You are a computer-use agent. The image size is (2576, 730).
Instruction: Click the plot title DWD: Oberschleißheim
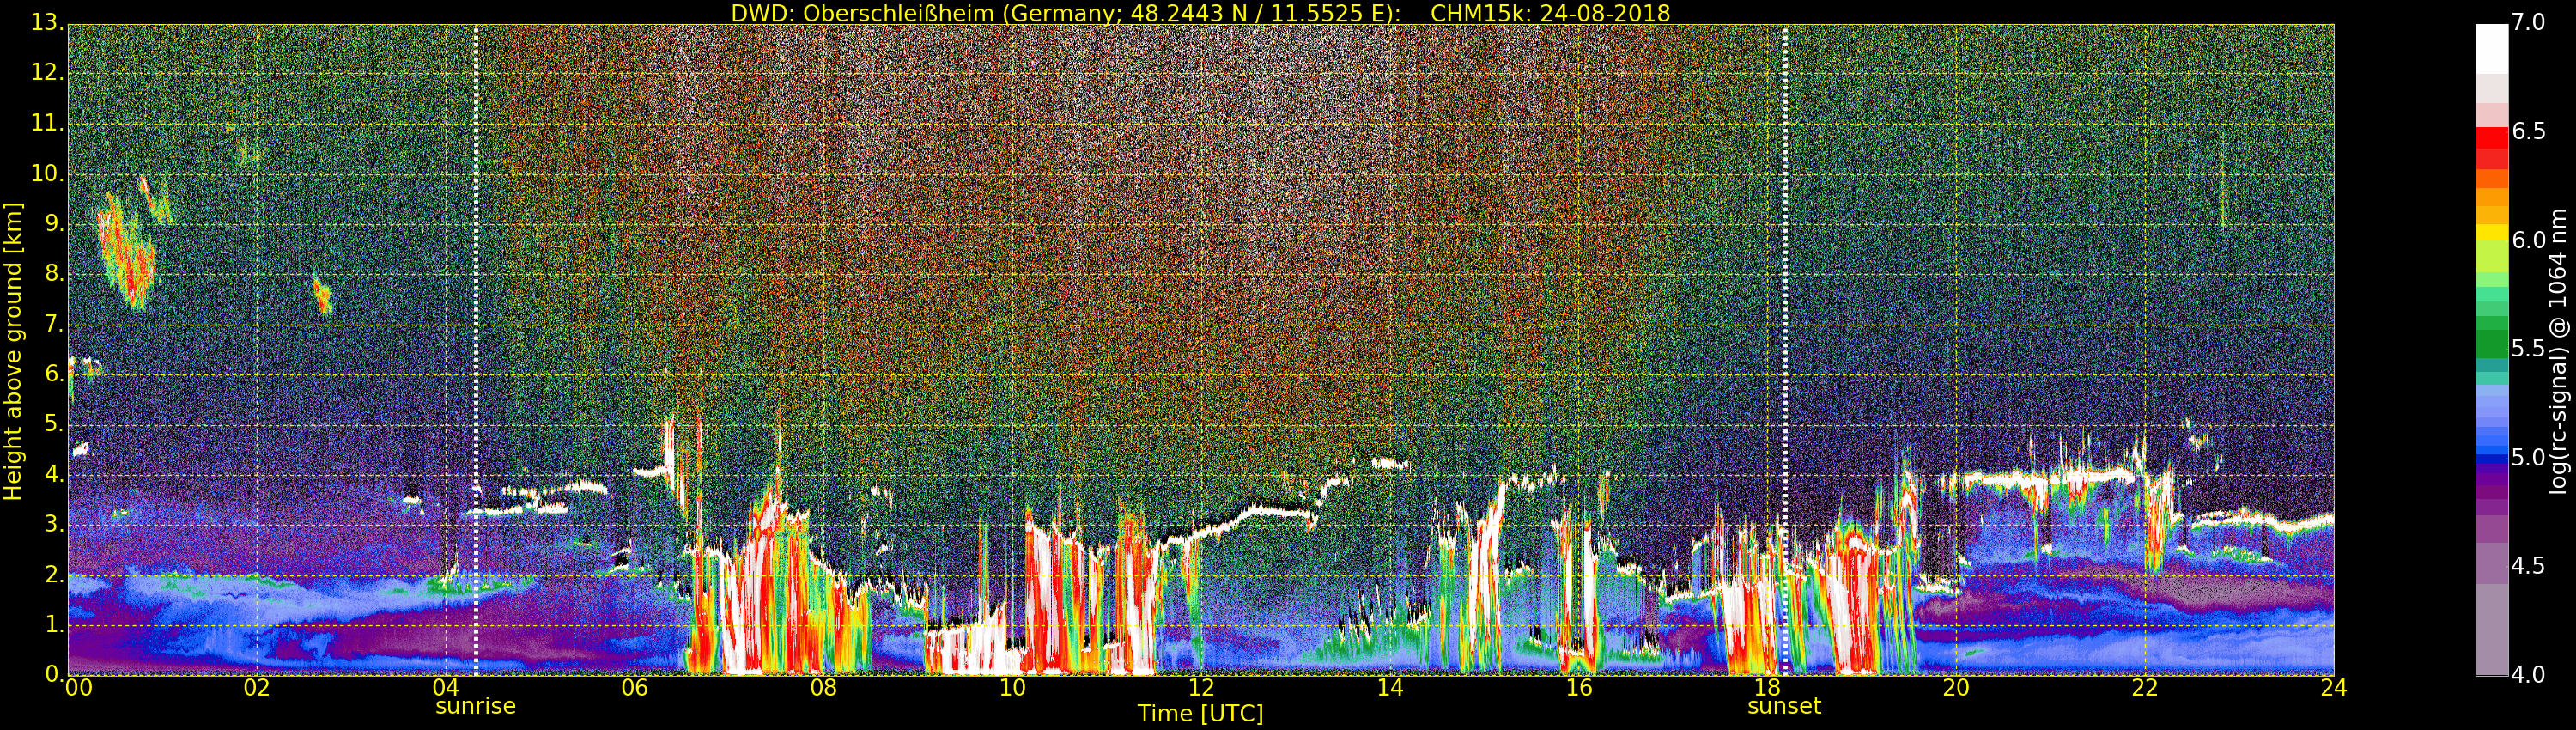[861, 13]
